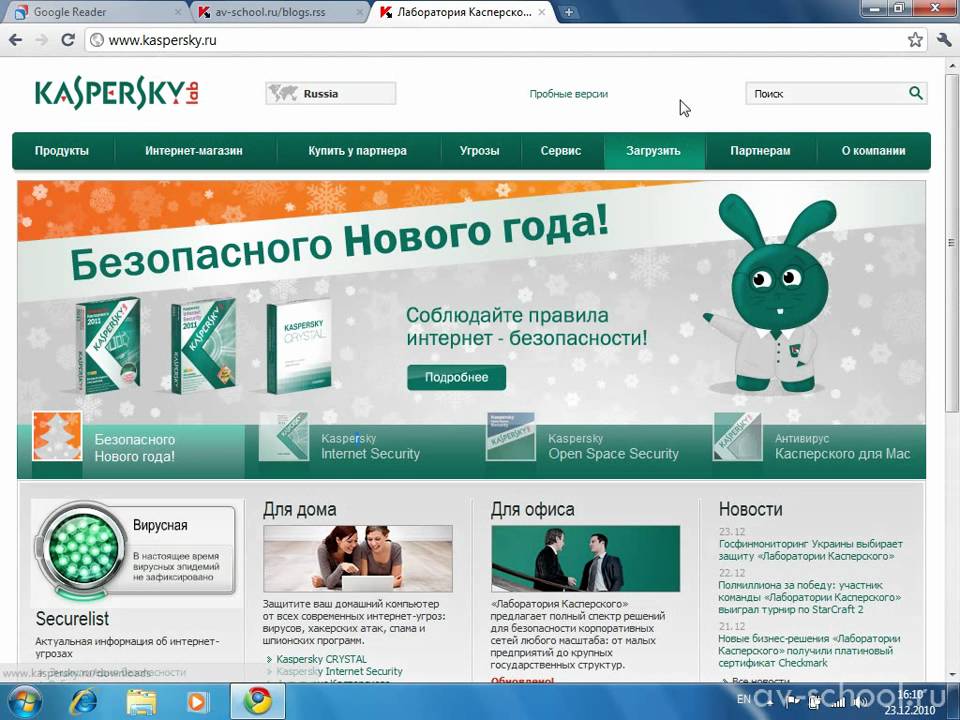Open the Kaspersky Internet Security text link
The width and height of the screenshot is (960, 720).
(x=339, y=671)
